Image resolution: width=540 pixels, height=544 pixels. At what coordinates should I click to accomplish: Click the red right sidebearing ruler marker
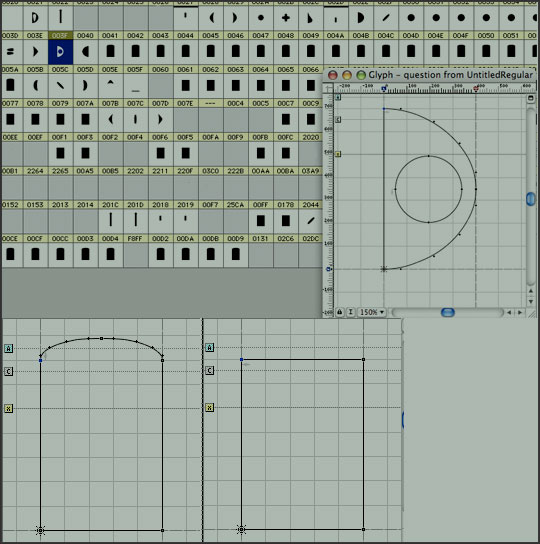[476, 89]
